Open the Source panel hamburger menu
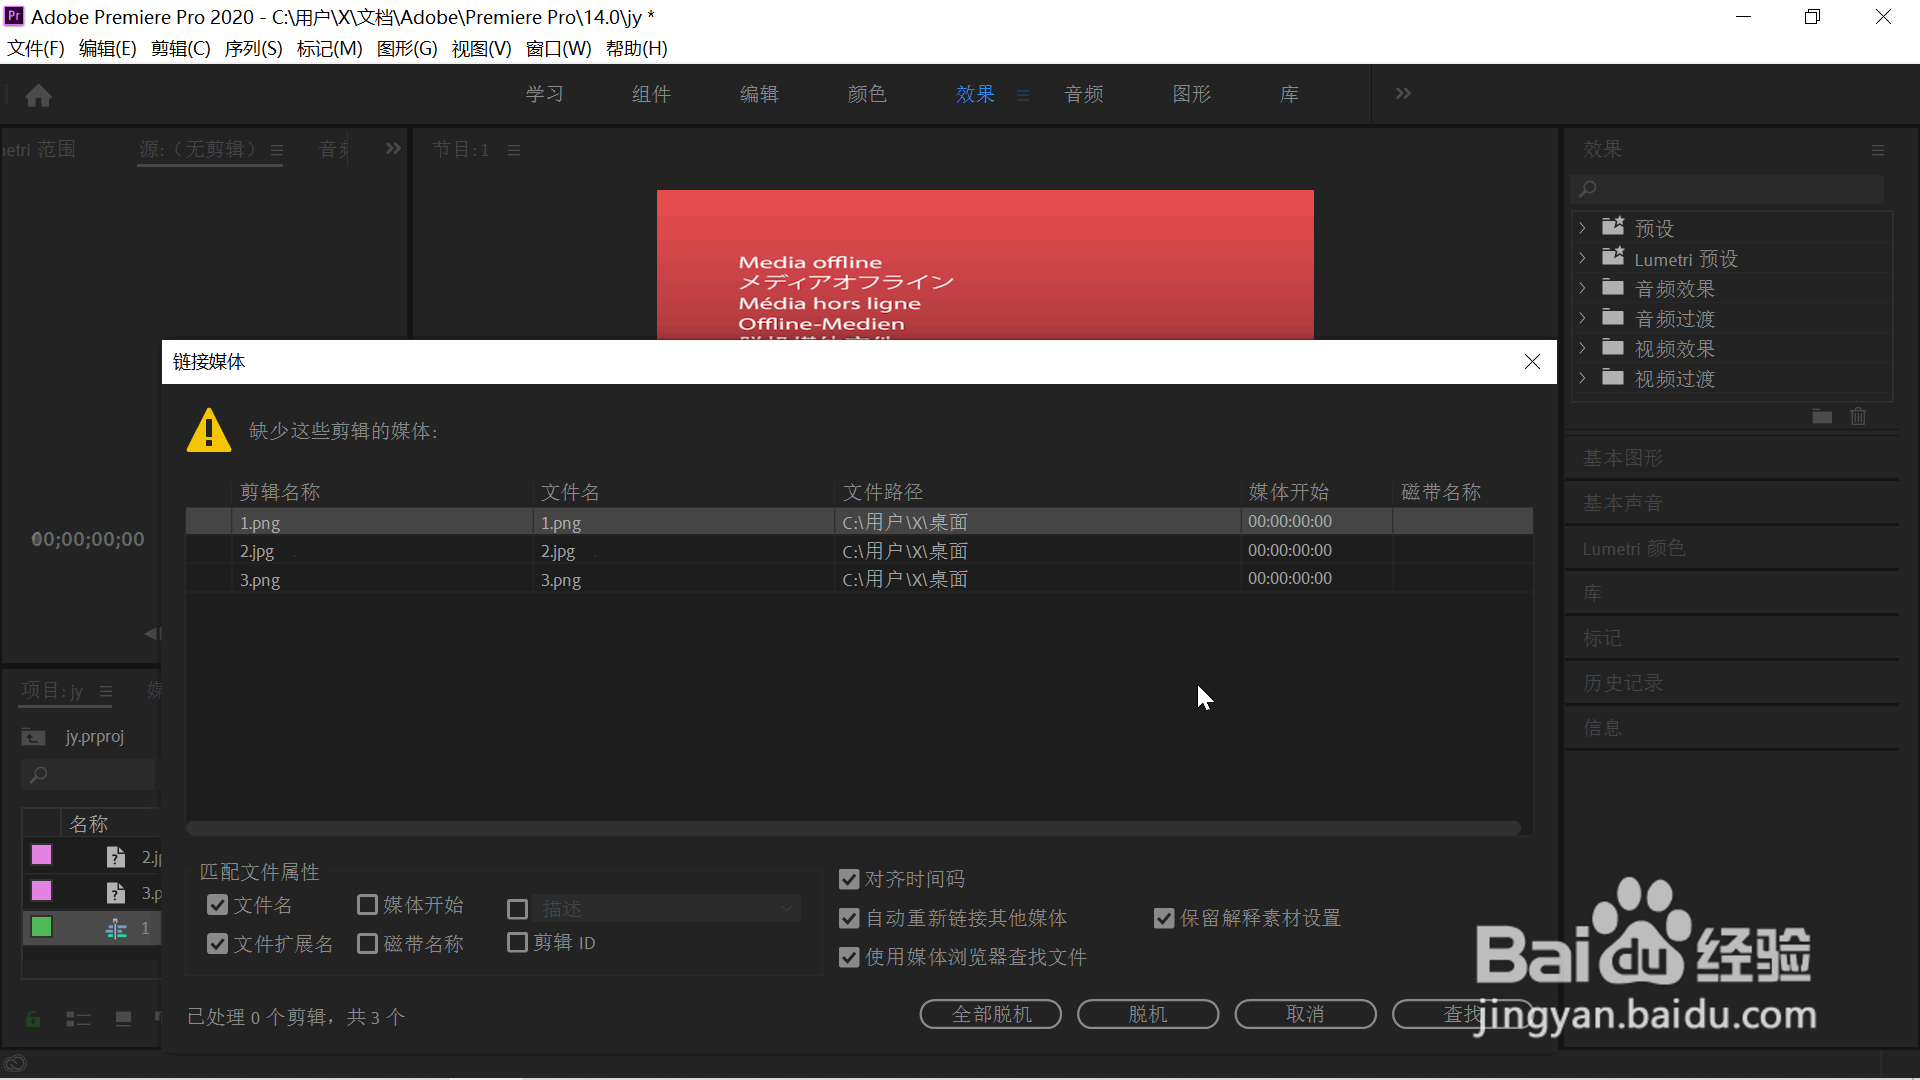 [277, 151]
